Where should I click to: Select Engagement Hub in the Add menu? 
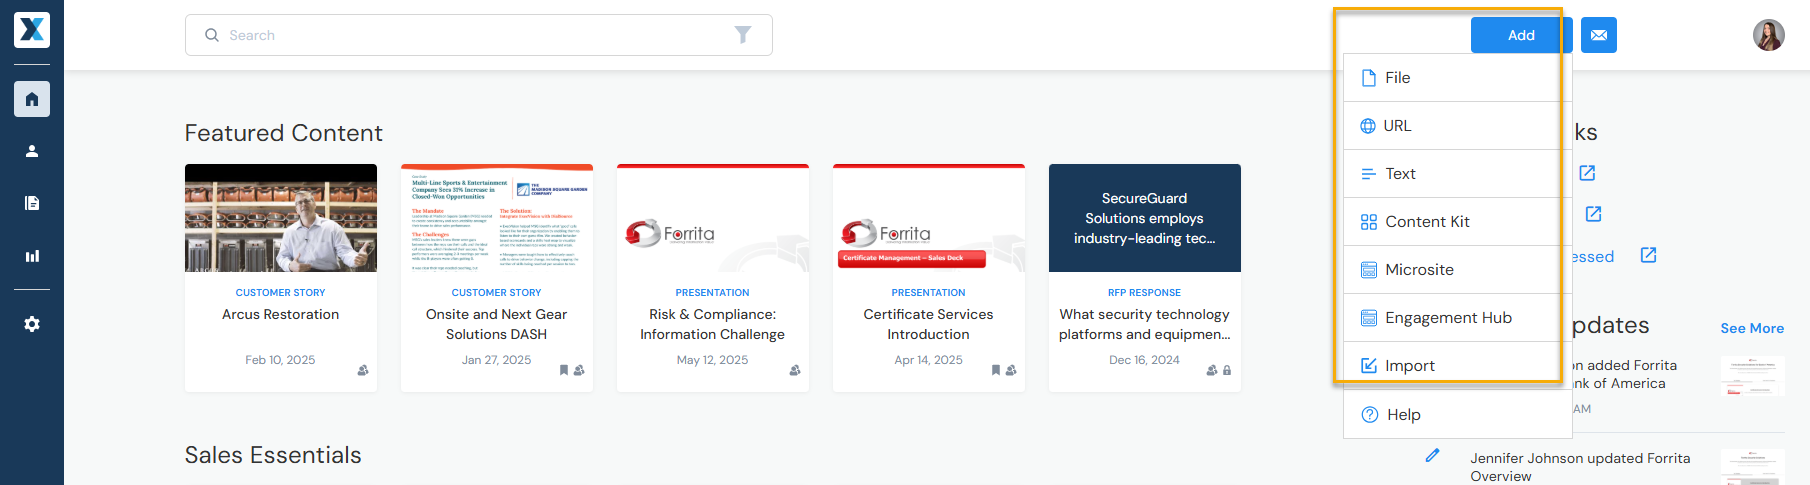tap(1457, 318)
